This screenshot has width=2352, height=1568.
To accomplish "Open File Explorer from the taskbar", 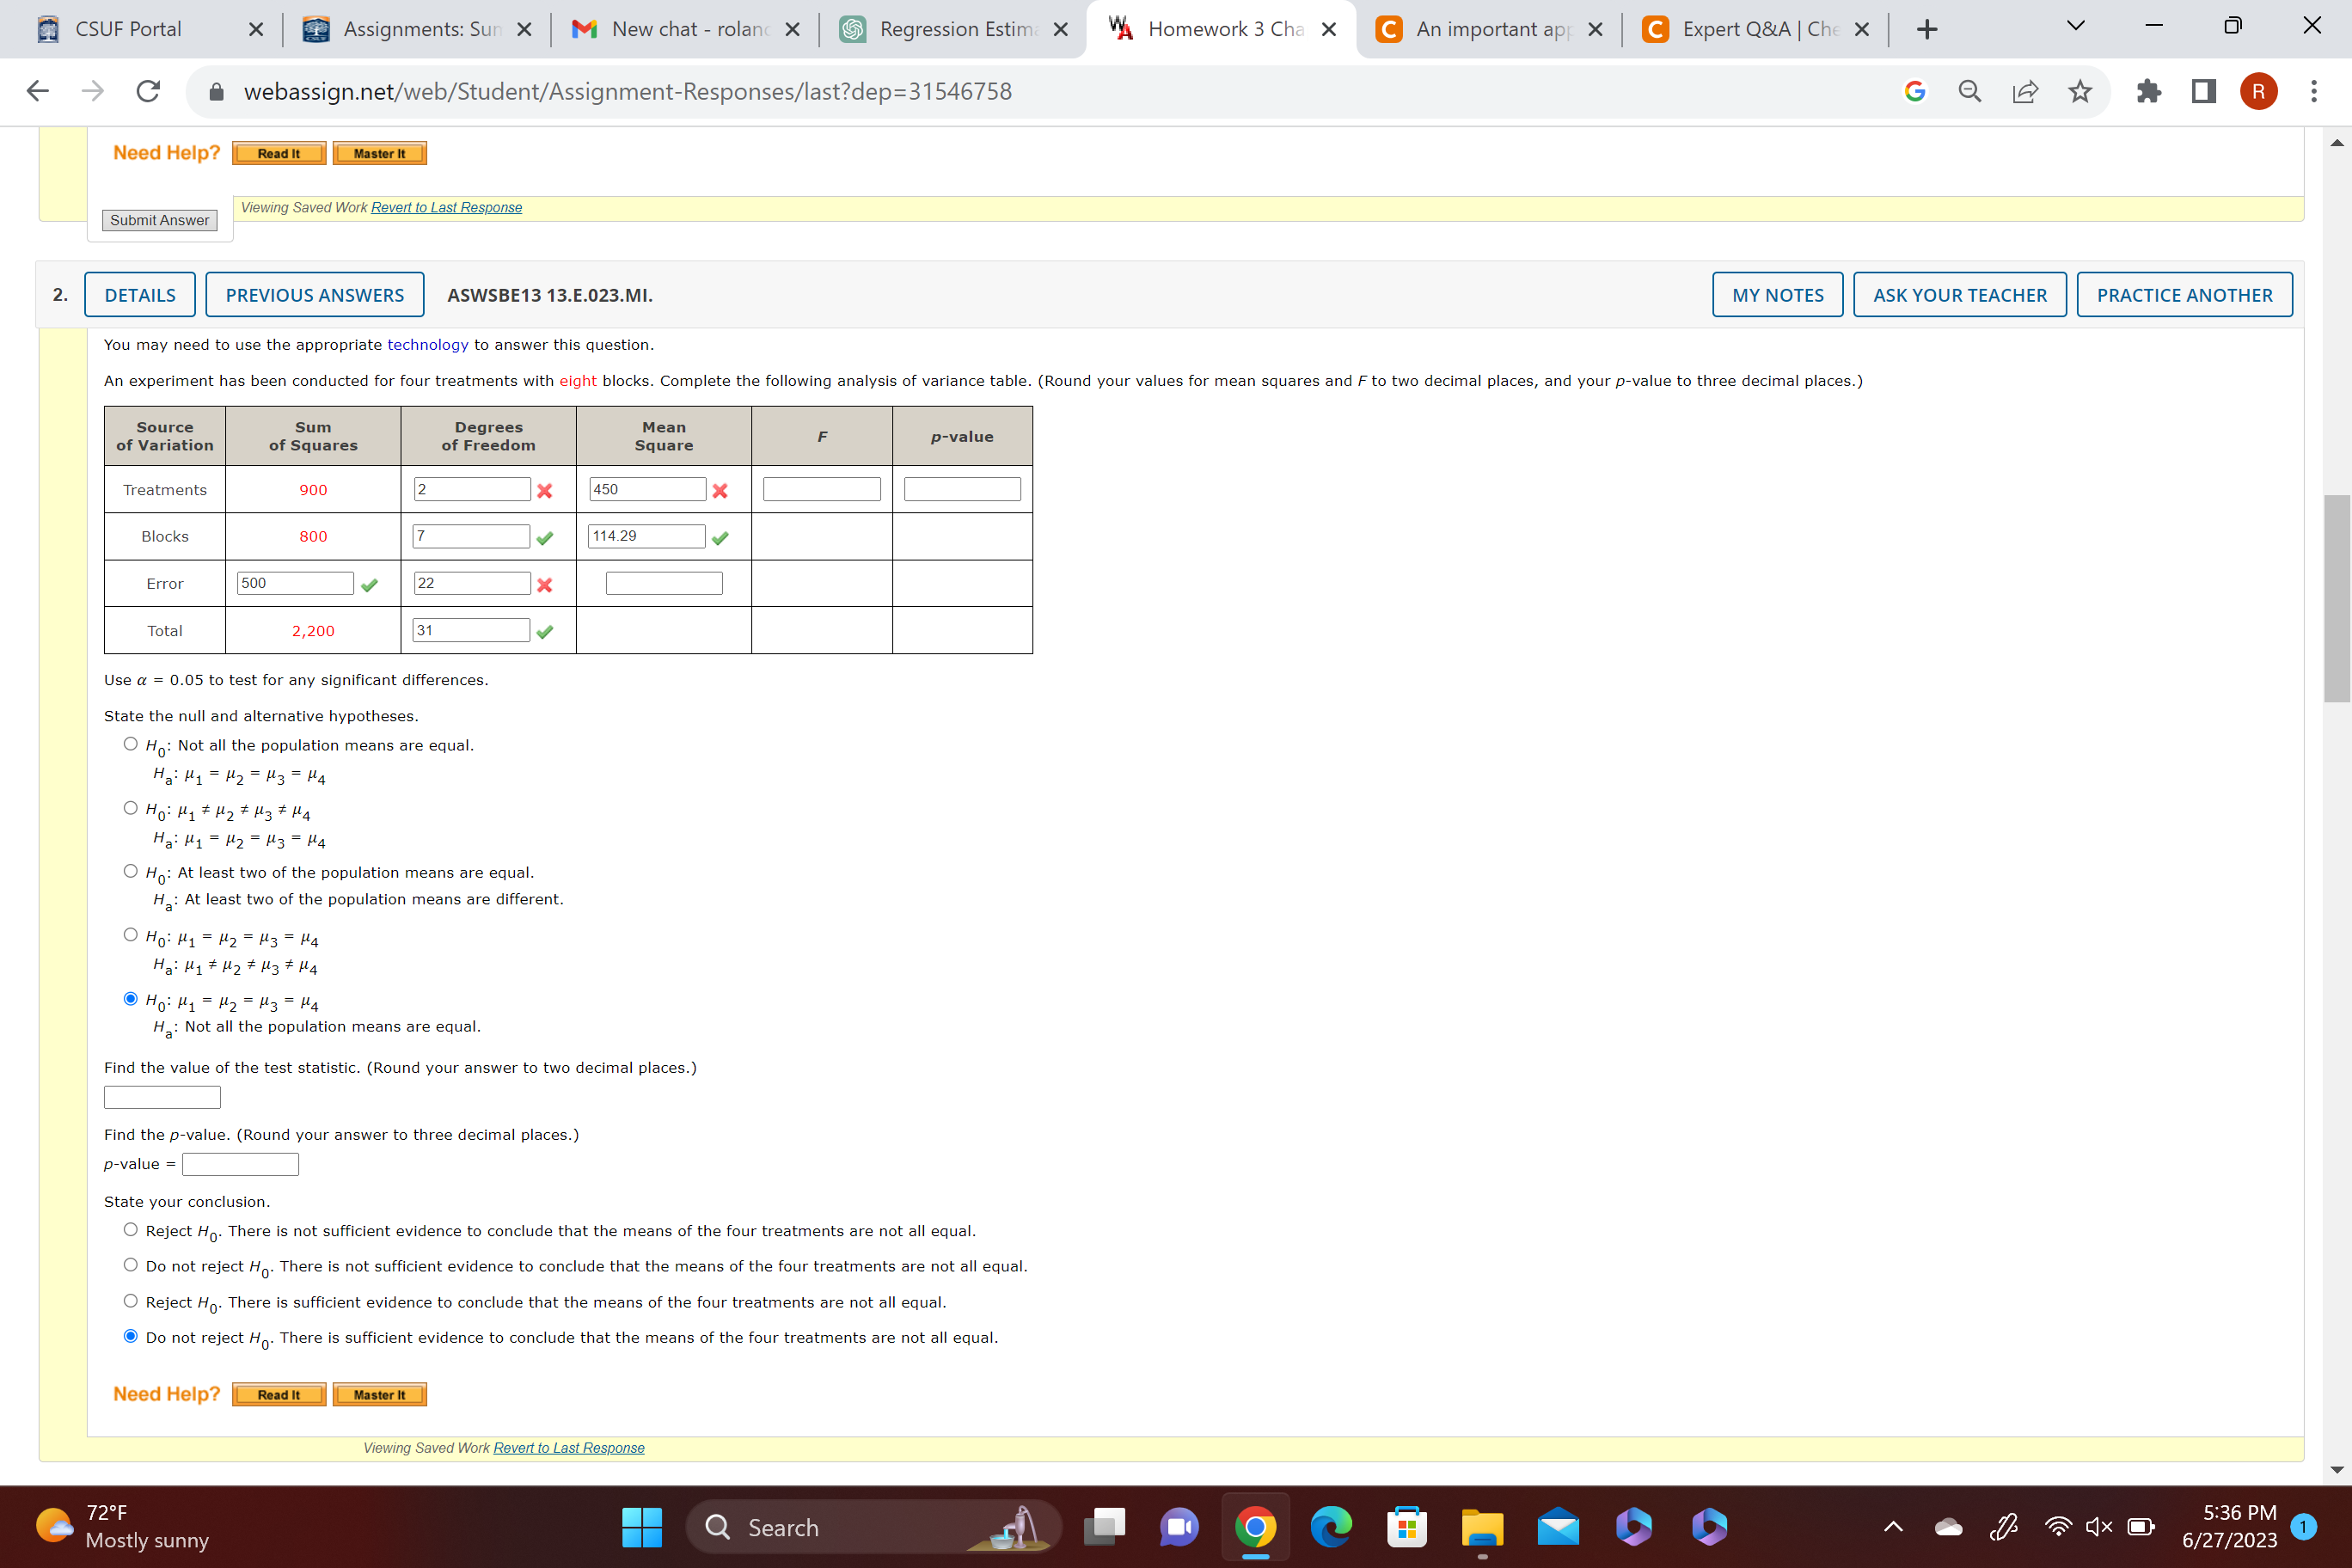I will (x=1482, y=1527).
